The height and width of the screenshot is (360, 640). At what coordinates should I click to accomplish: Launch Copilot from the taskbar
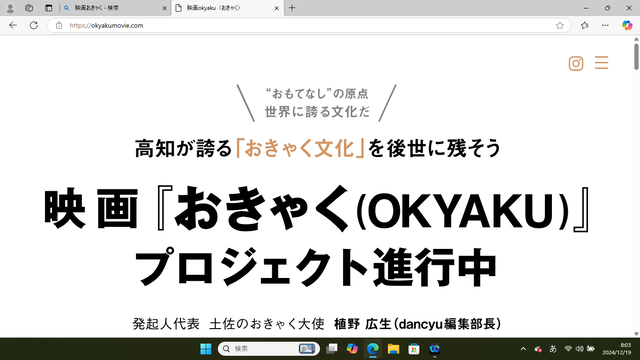pyautogui.click(x=352, y=349)
